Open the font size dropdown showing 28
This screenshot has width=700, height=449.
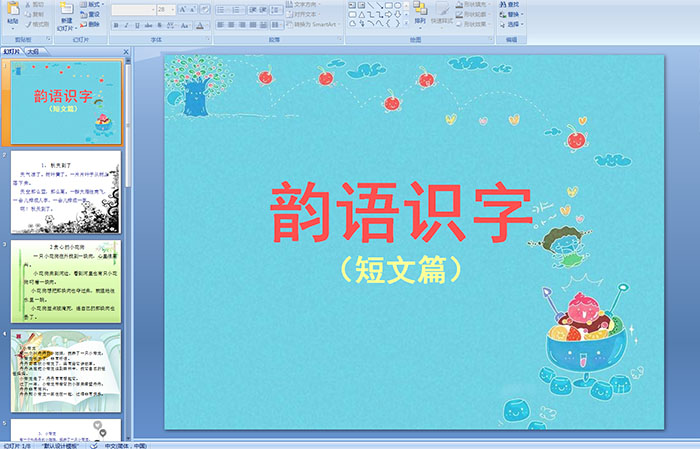[166, 10]
